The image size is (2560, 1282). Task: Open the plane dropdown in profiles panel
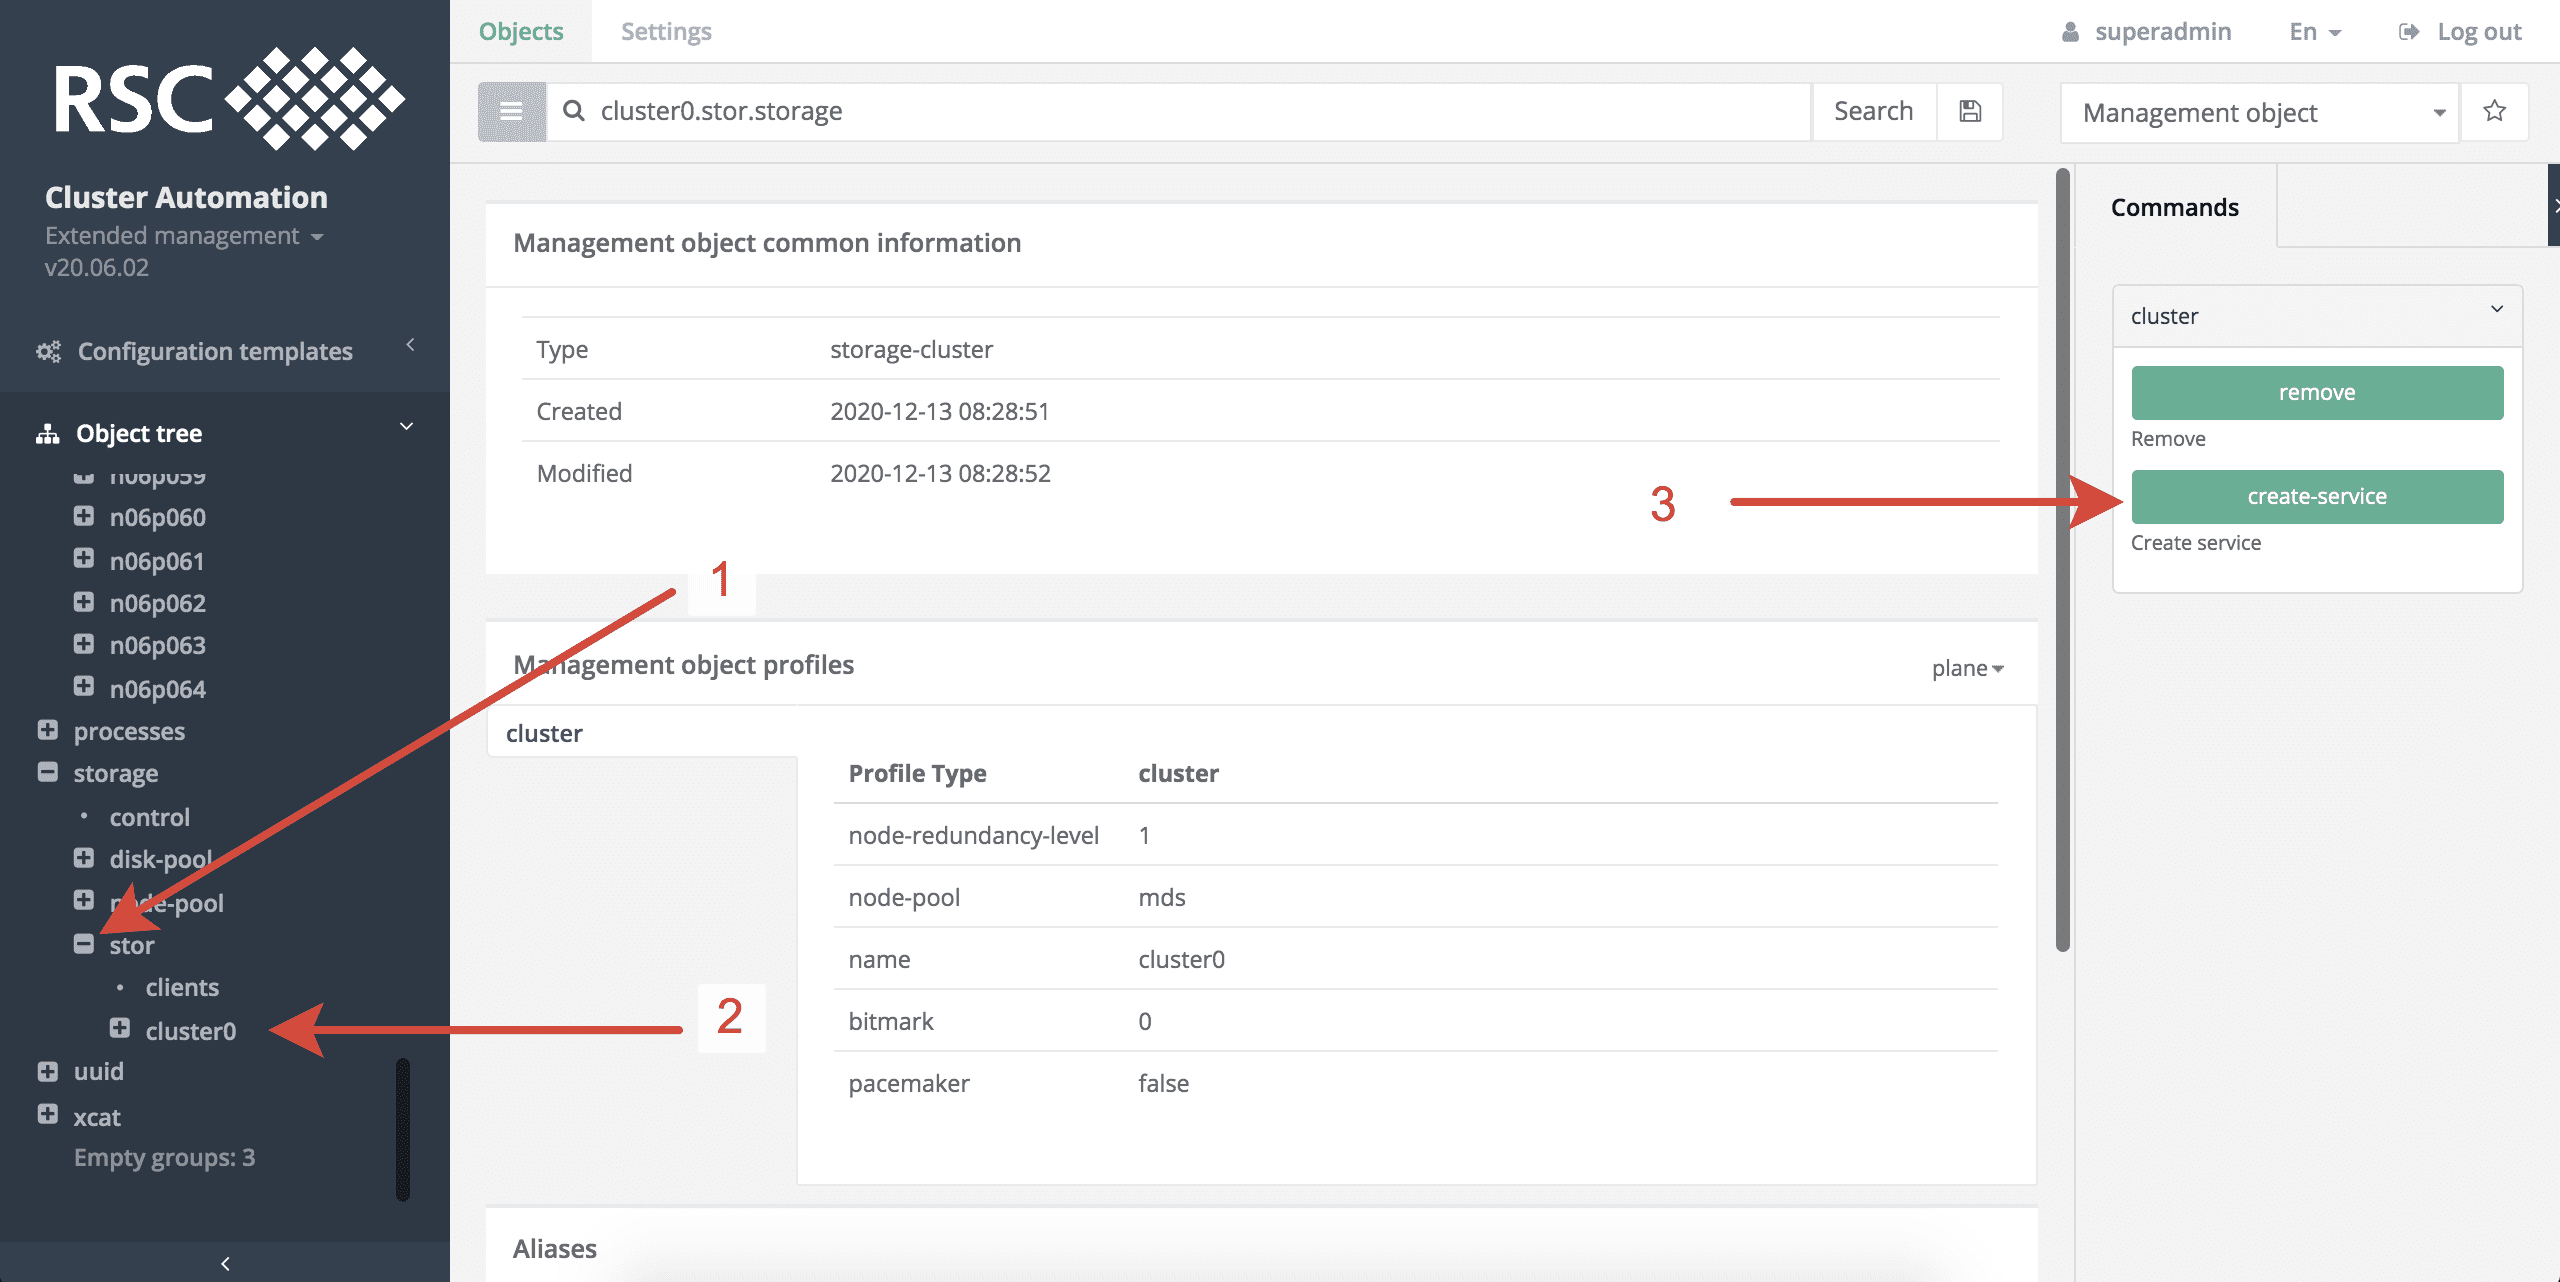pos(1966,667)
